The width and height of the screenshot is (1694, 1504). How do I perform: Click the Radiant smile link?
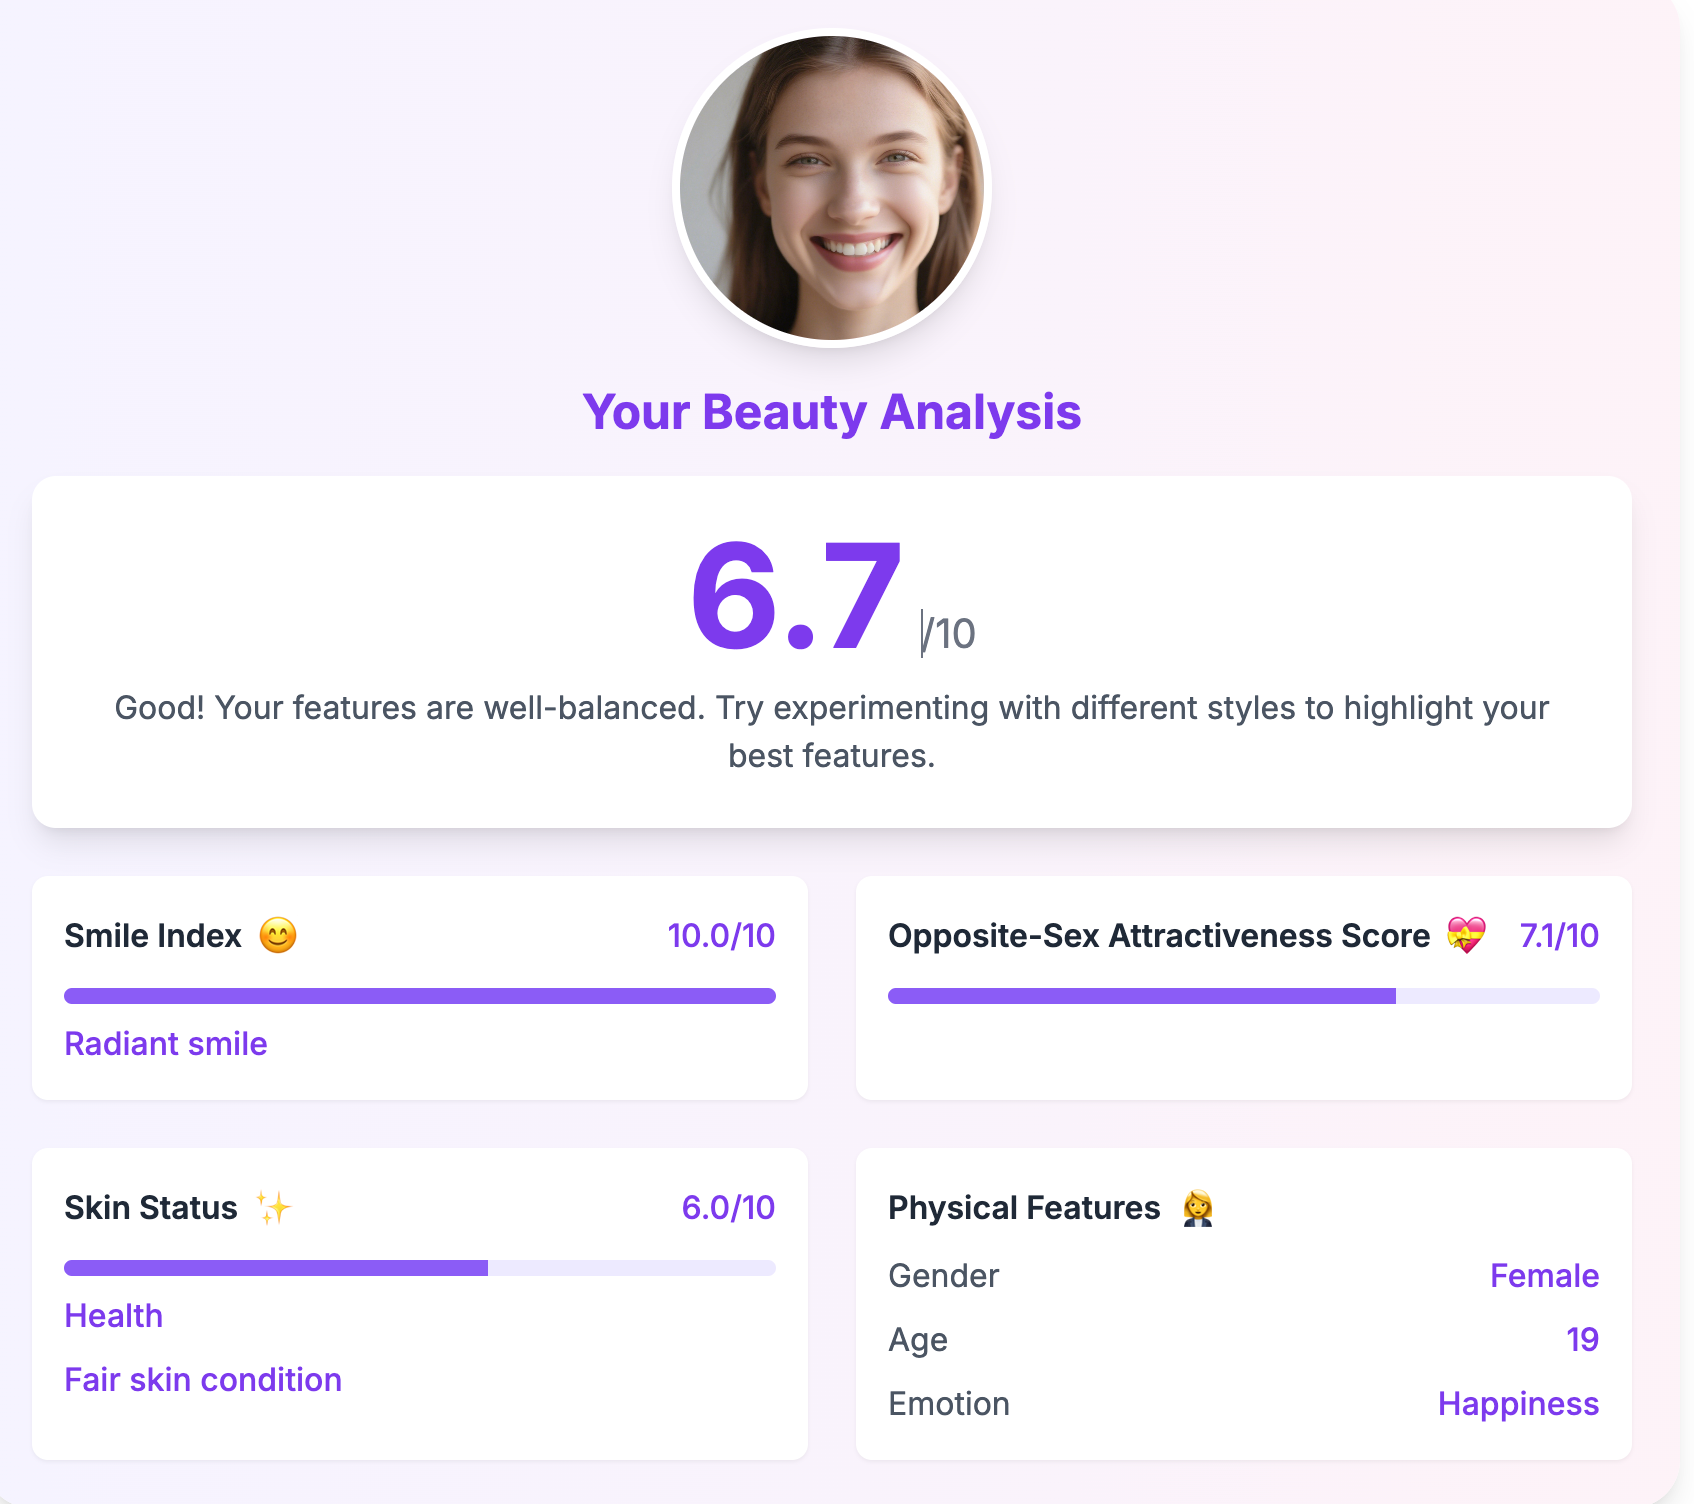(x=165, y=1044)
